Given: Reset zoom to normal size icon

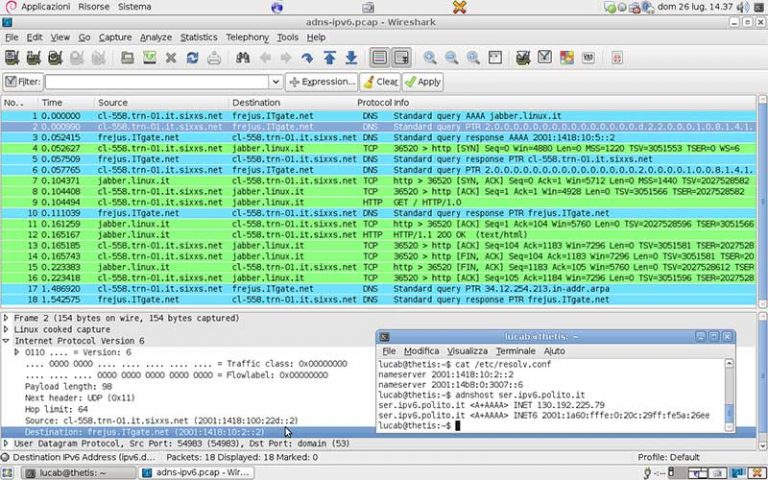Looking at the screenshot, I should click(473, 58).
